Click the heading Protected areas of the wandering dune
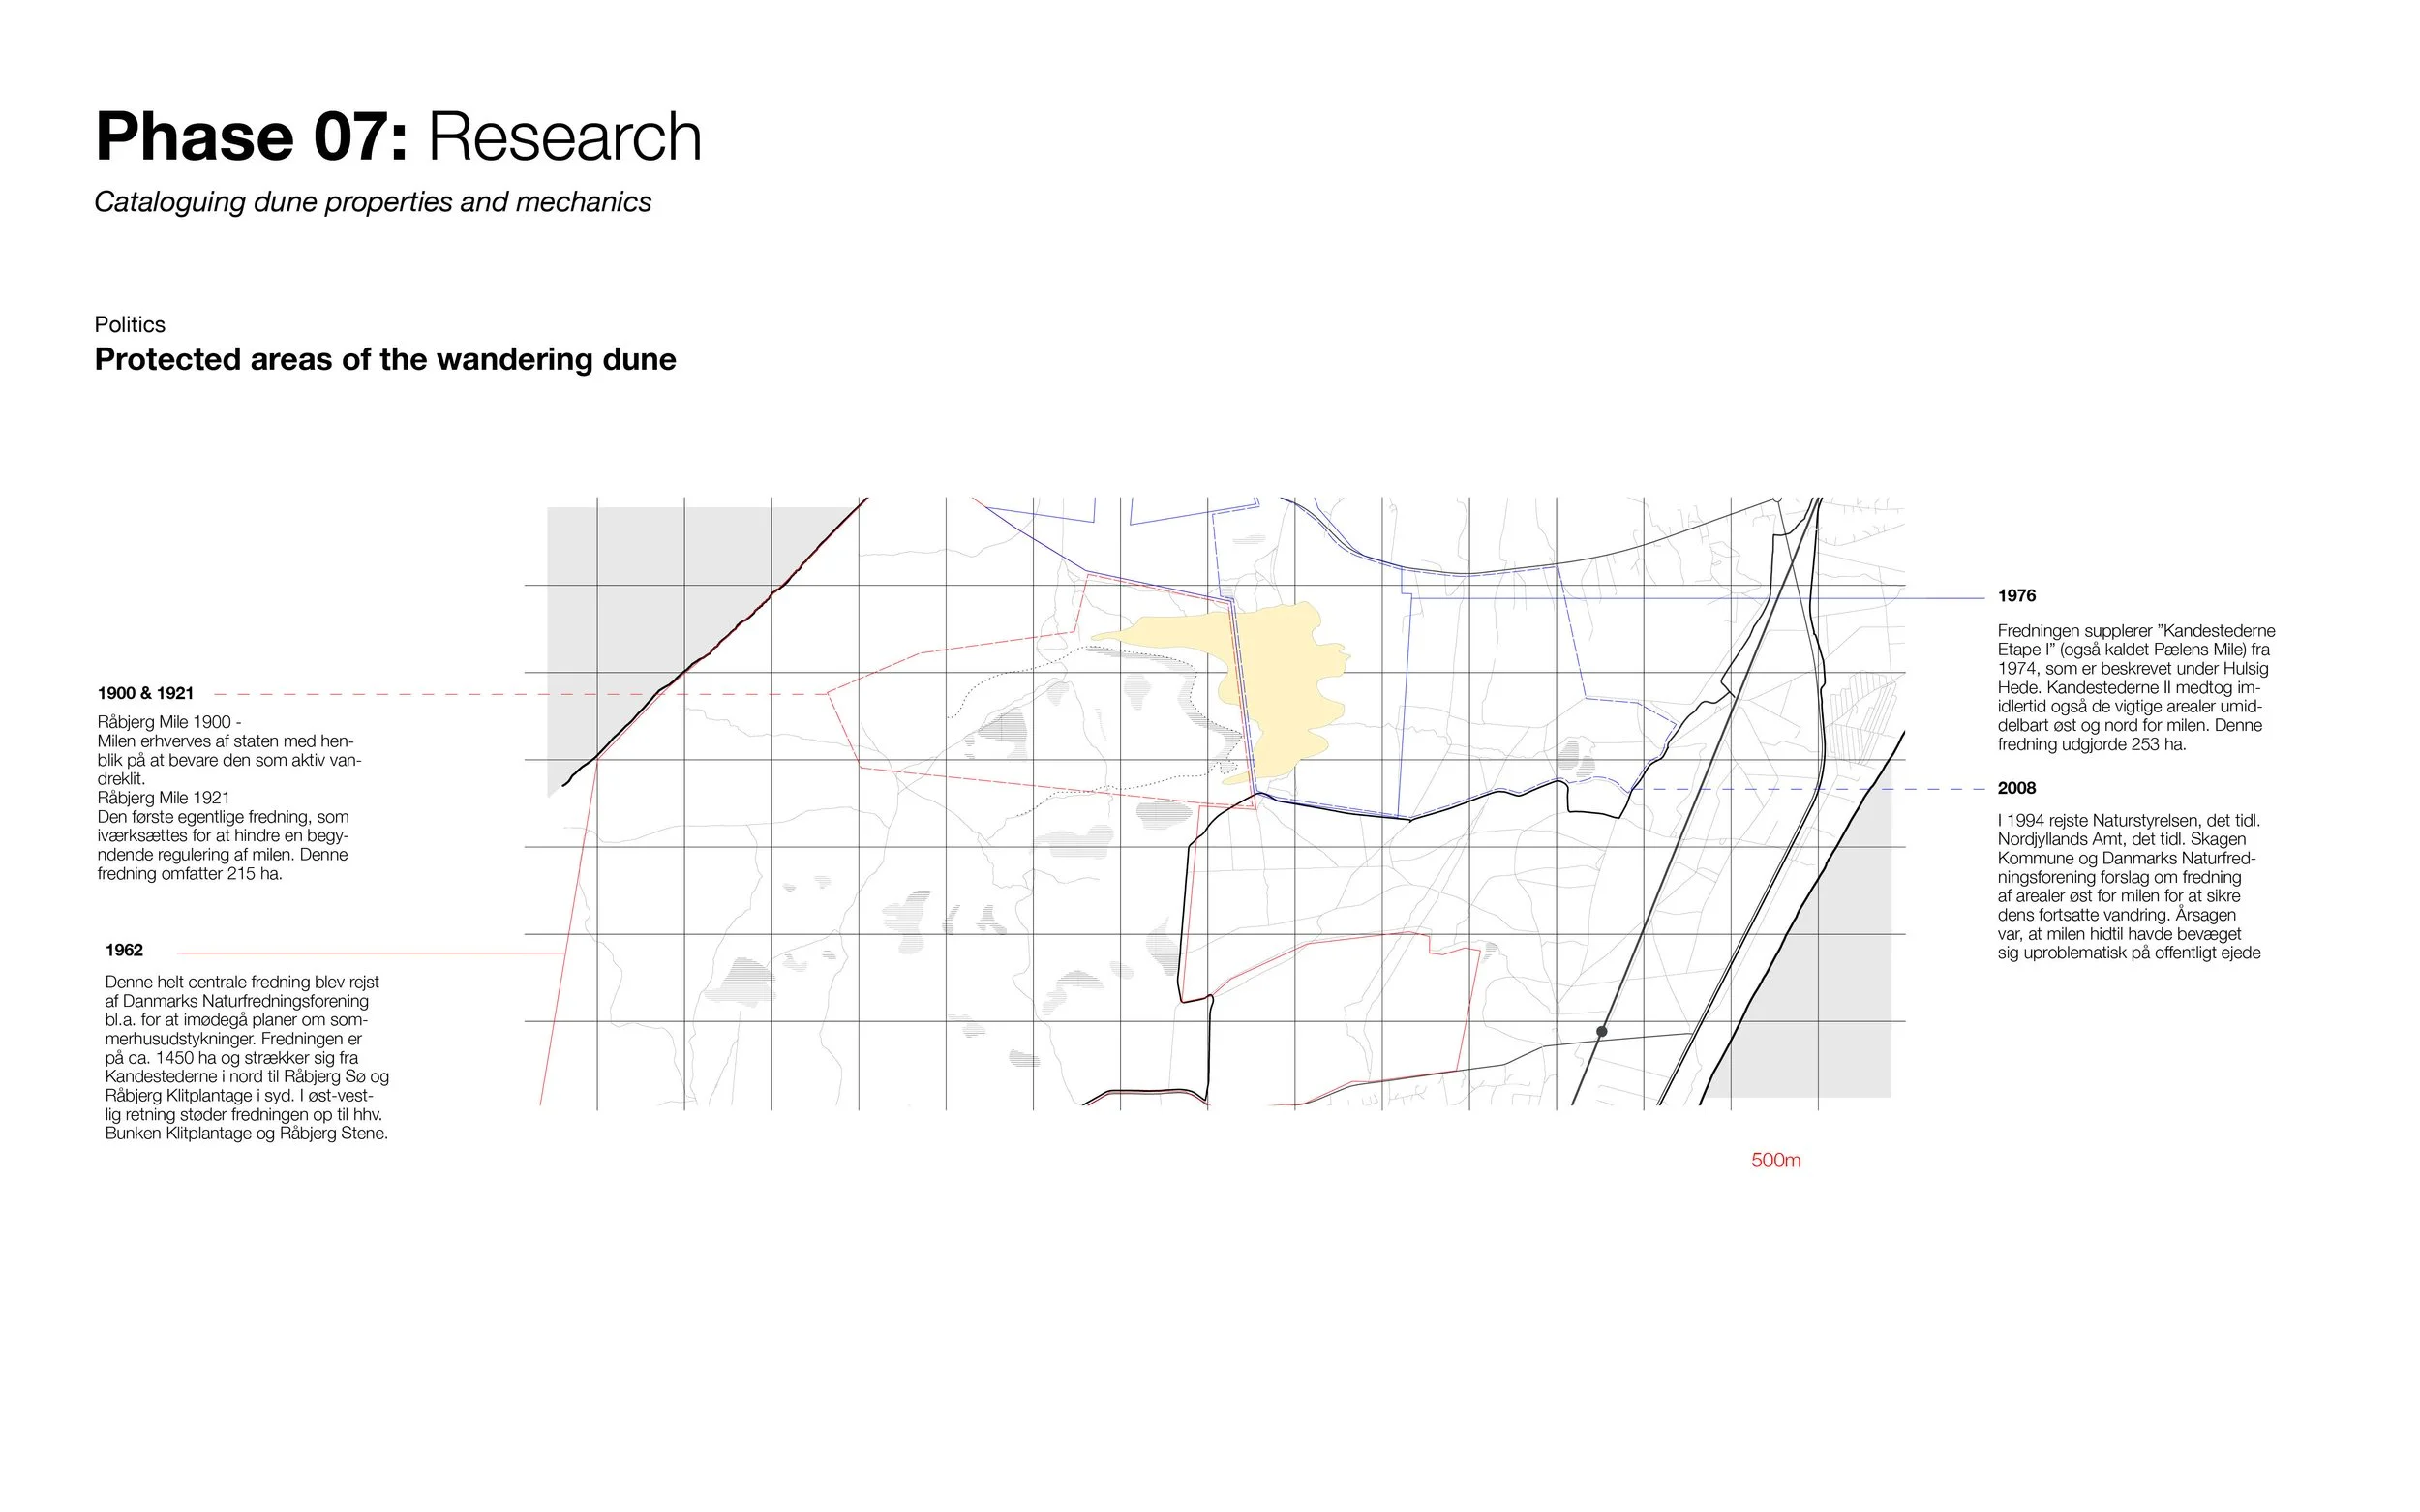This screenshot has width=2420, height=1512. click(385, 359)
